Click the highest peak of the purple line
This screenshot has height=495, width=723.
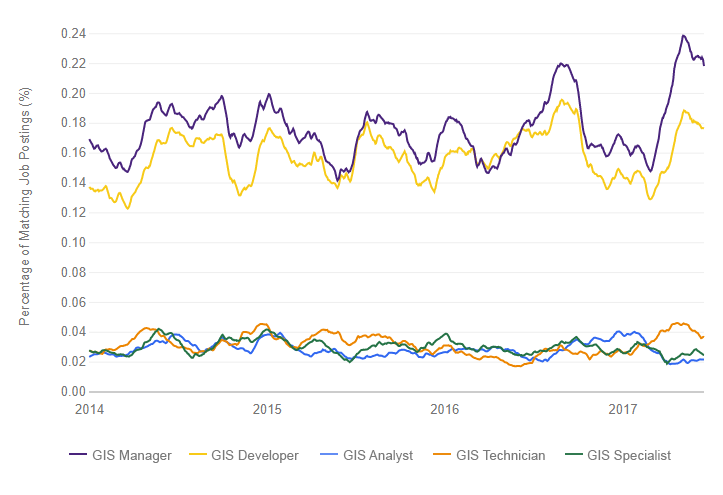[x=683, y=36]
